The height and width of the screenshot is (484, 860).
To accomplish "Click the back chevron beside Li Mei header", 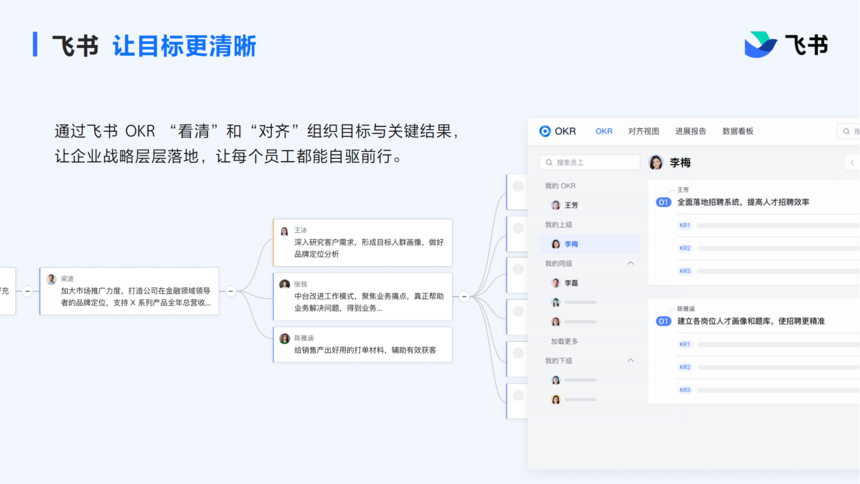I will click(x=852, y=162).
